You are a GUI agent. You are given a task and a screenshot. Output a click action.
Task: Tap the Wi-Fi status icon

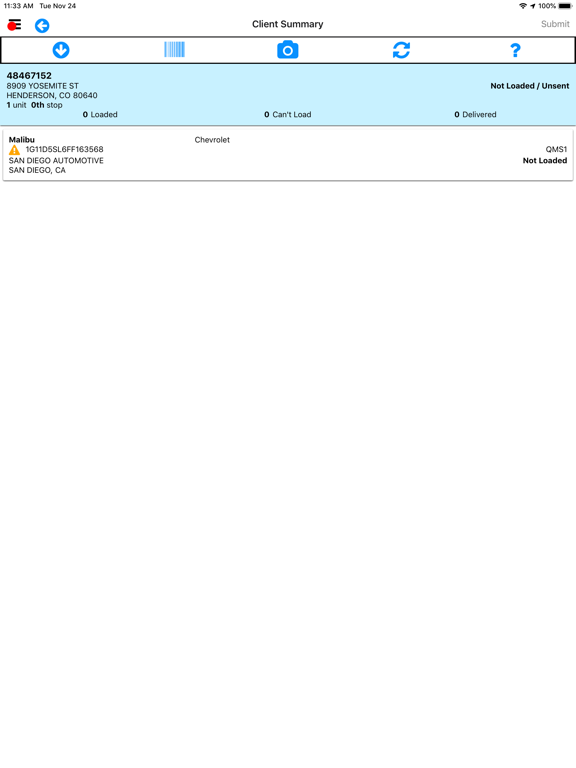[523, 6]
